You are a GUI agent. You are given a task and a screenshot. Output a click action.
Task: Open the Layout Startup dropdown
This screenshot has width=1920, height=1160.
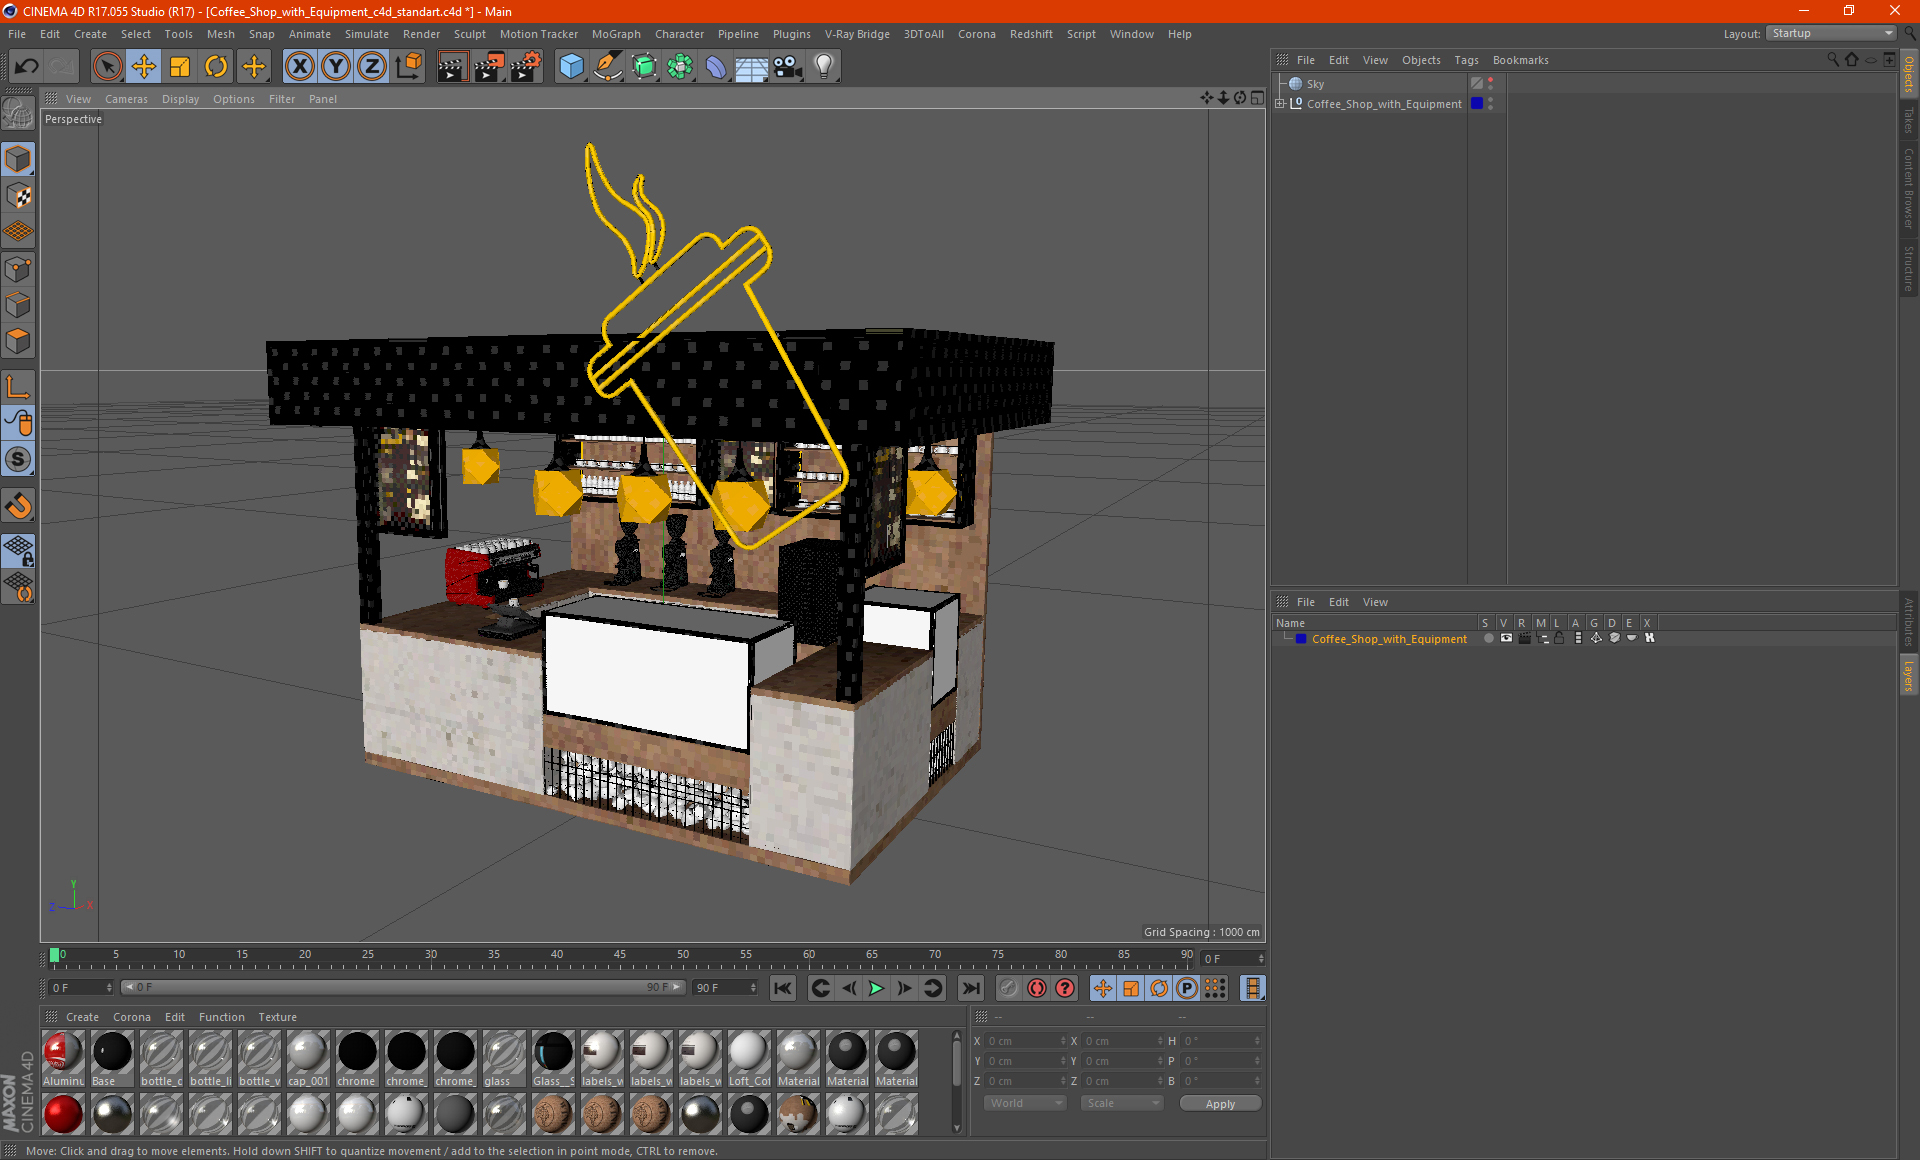(x=1831, y=33)
